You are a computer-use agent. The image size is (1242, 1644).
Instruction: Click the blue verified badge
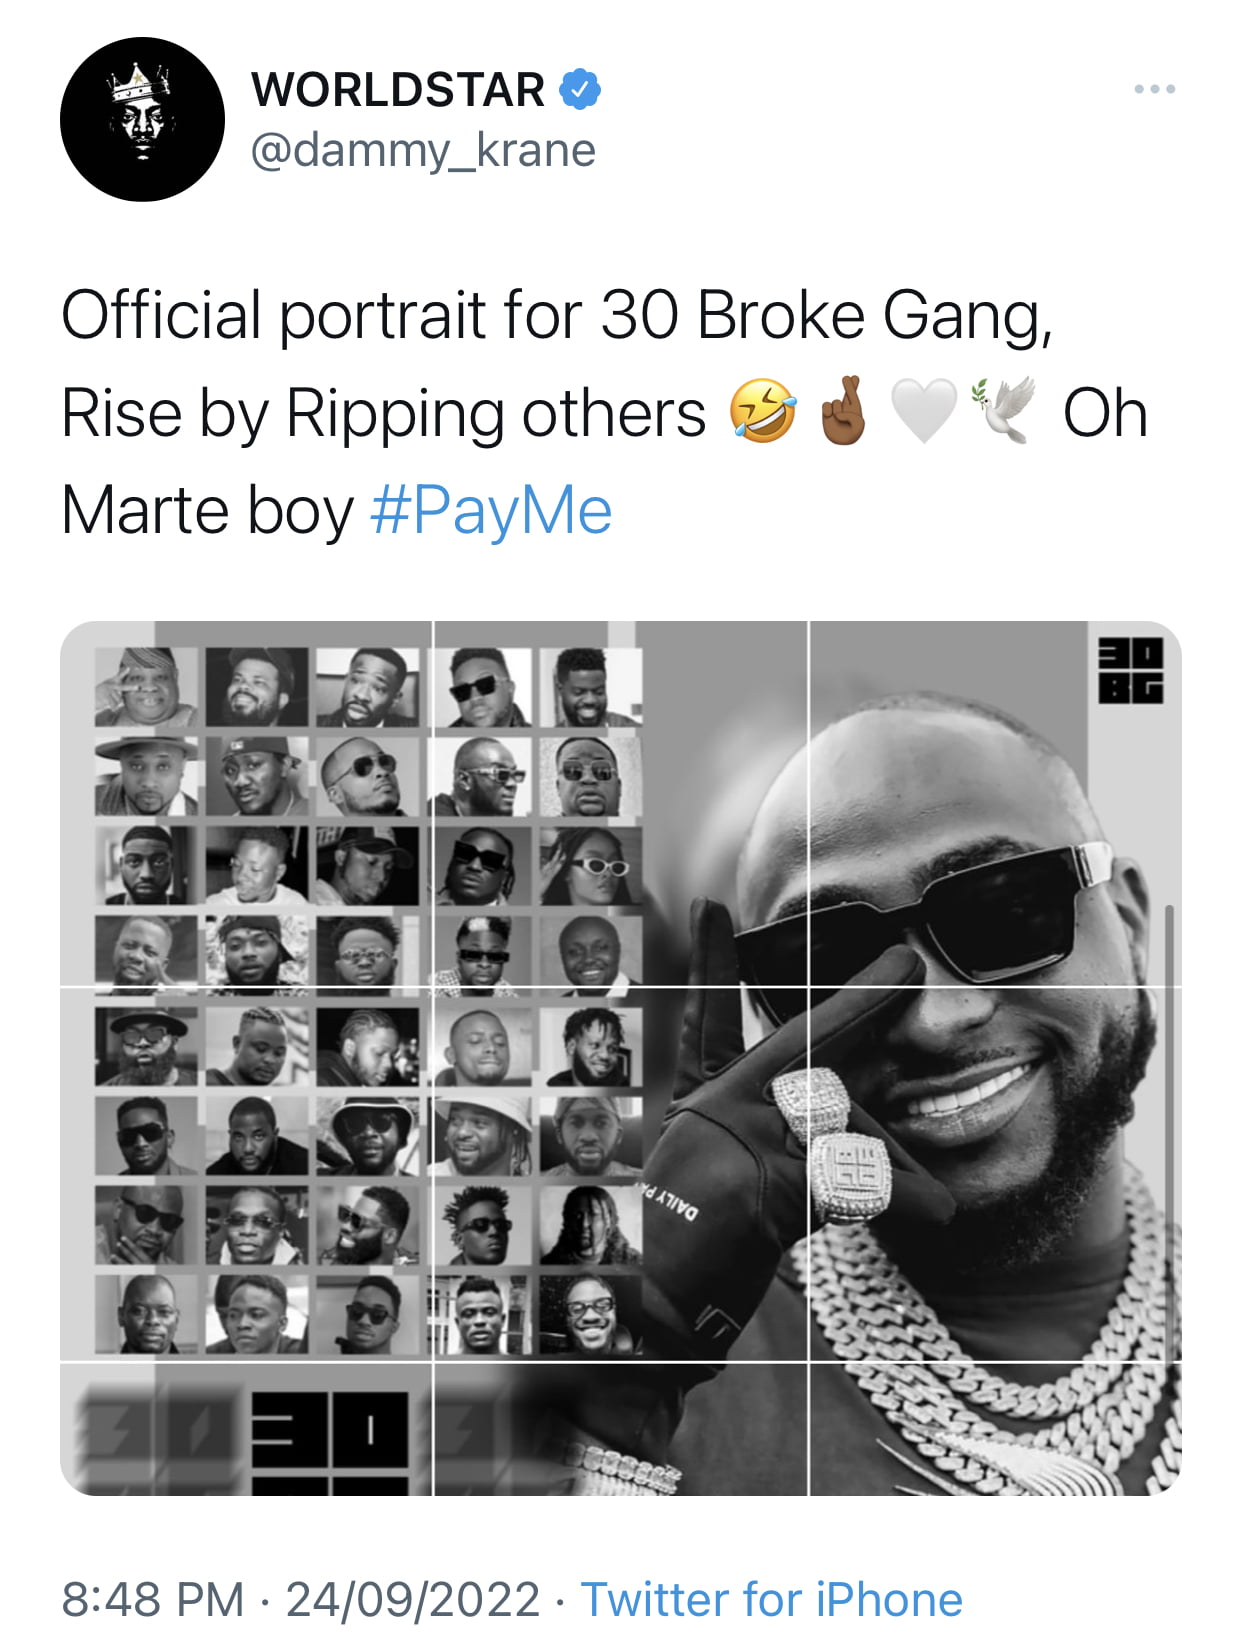(x=579, y=89)
